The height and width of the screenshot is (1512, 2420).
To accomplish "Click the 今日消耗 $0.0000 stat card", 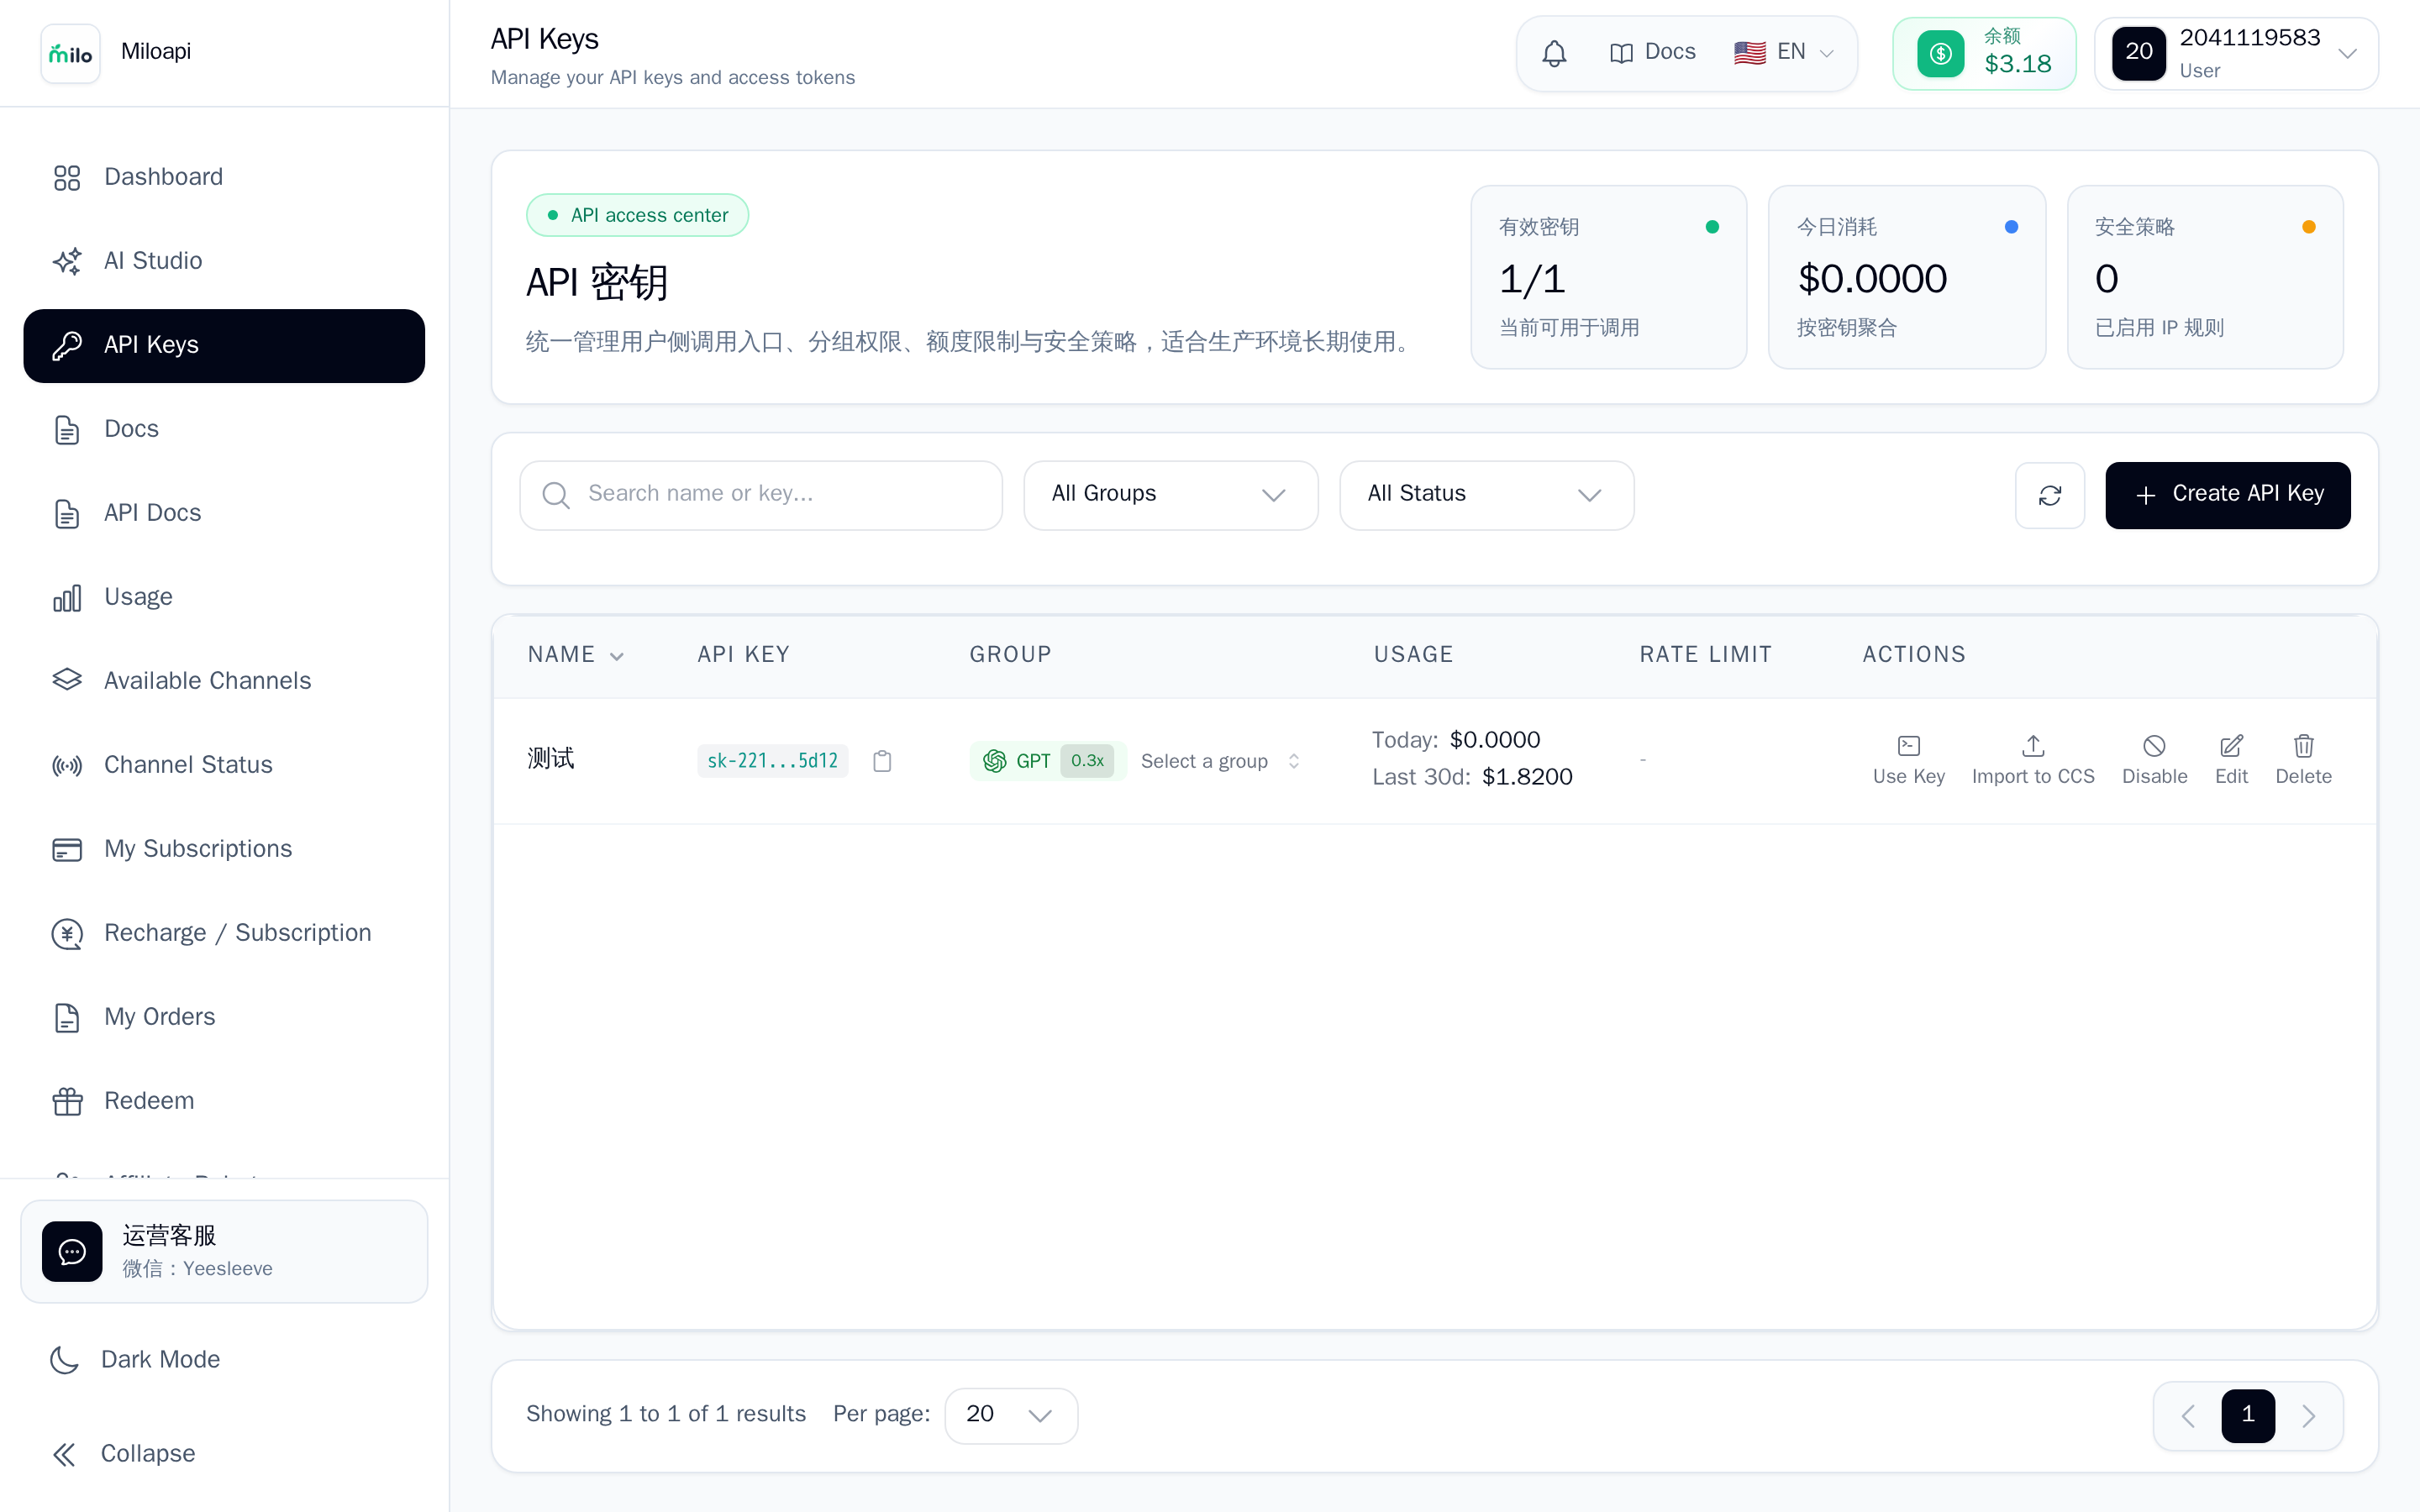I will 1906,277.
